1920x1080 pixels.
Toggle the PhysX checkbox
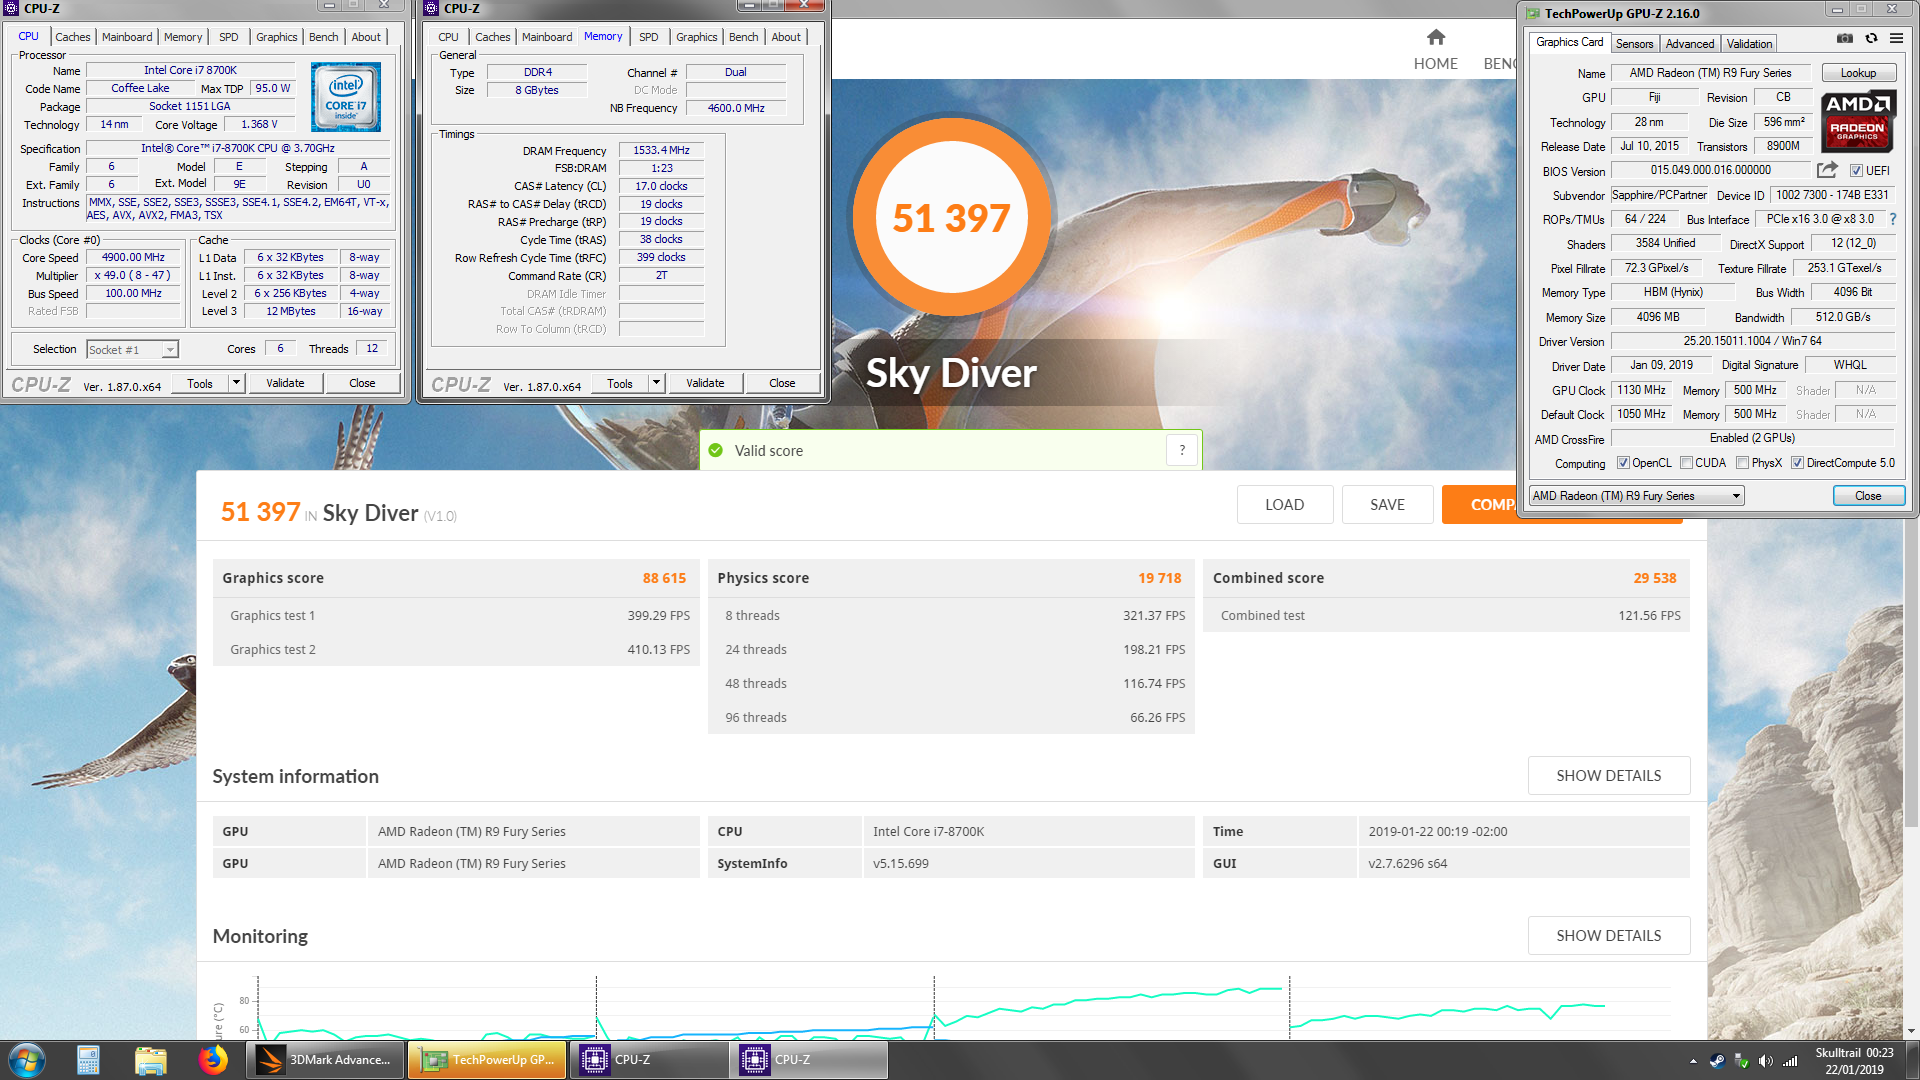pyautogui.click(x=1742, y=463)
